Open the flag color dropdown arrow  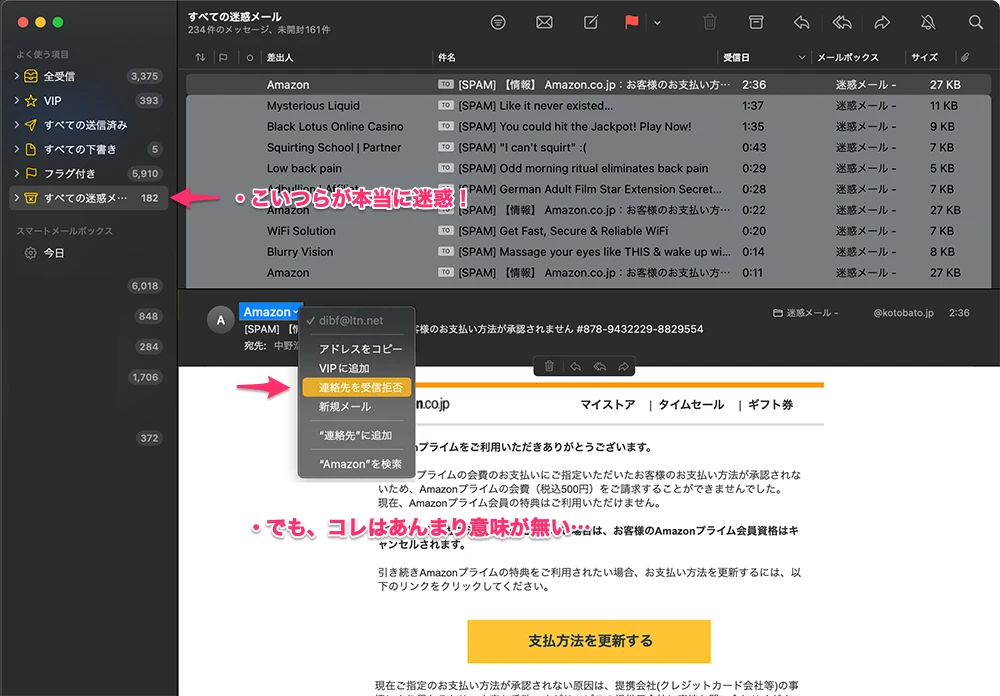657,22
